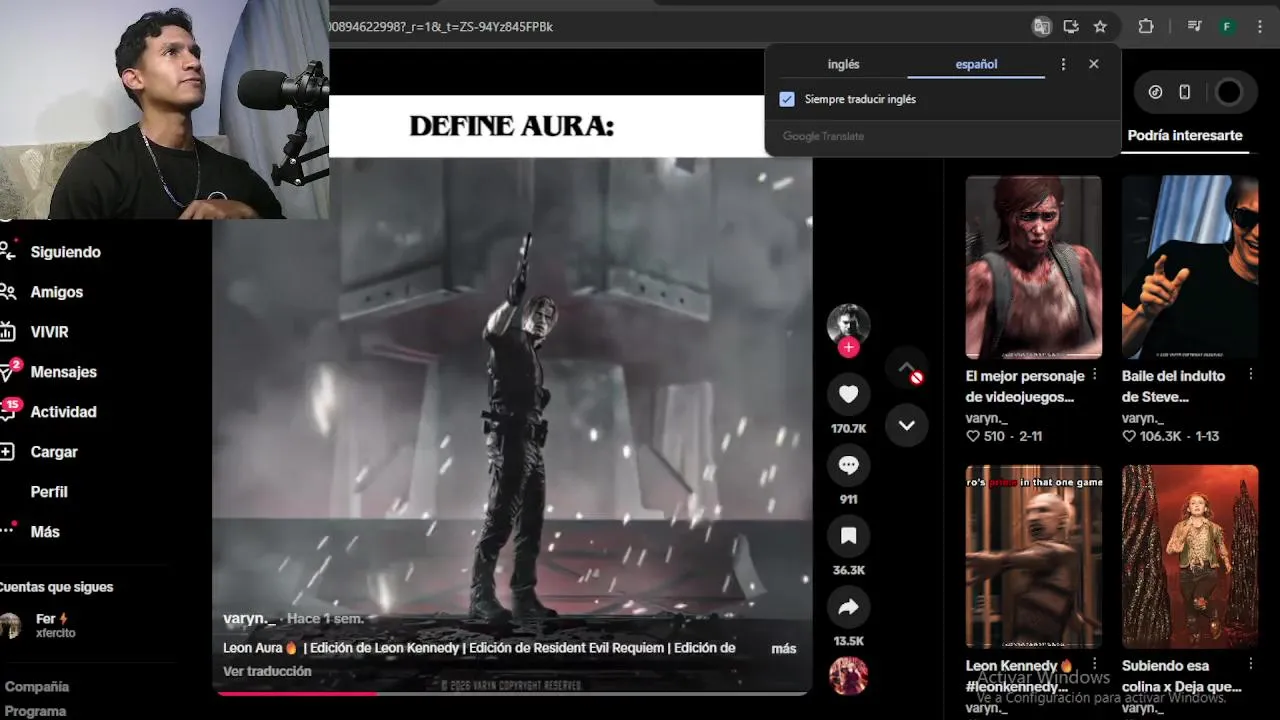Click hashtag Edición de Leon Kennedy in caption

[x=385, y=648]
